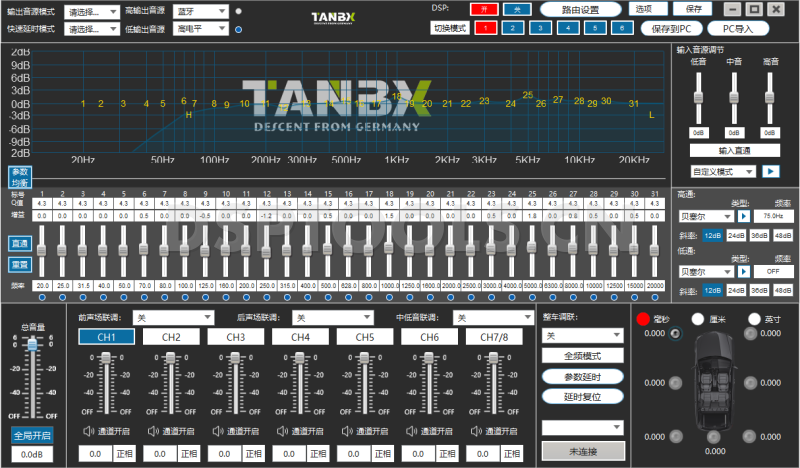Click the blue dot under the 20000 band

(655, 298)
